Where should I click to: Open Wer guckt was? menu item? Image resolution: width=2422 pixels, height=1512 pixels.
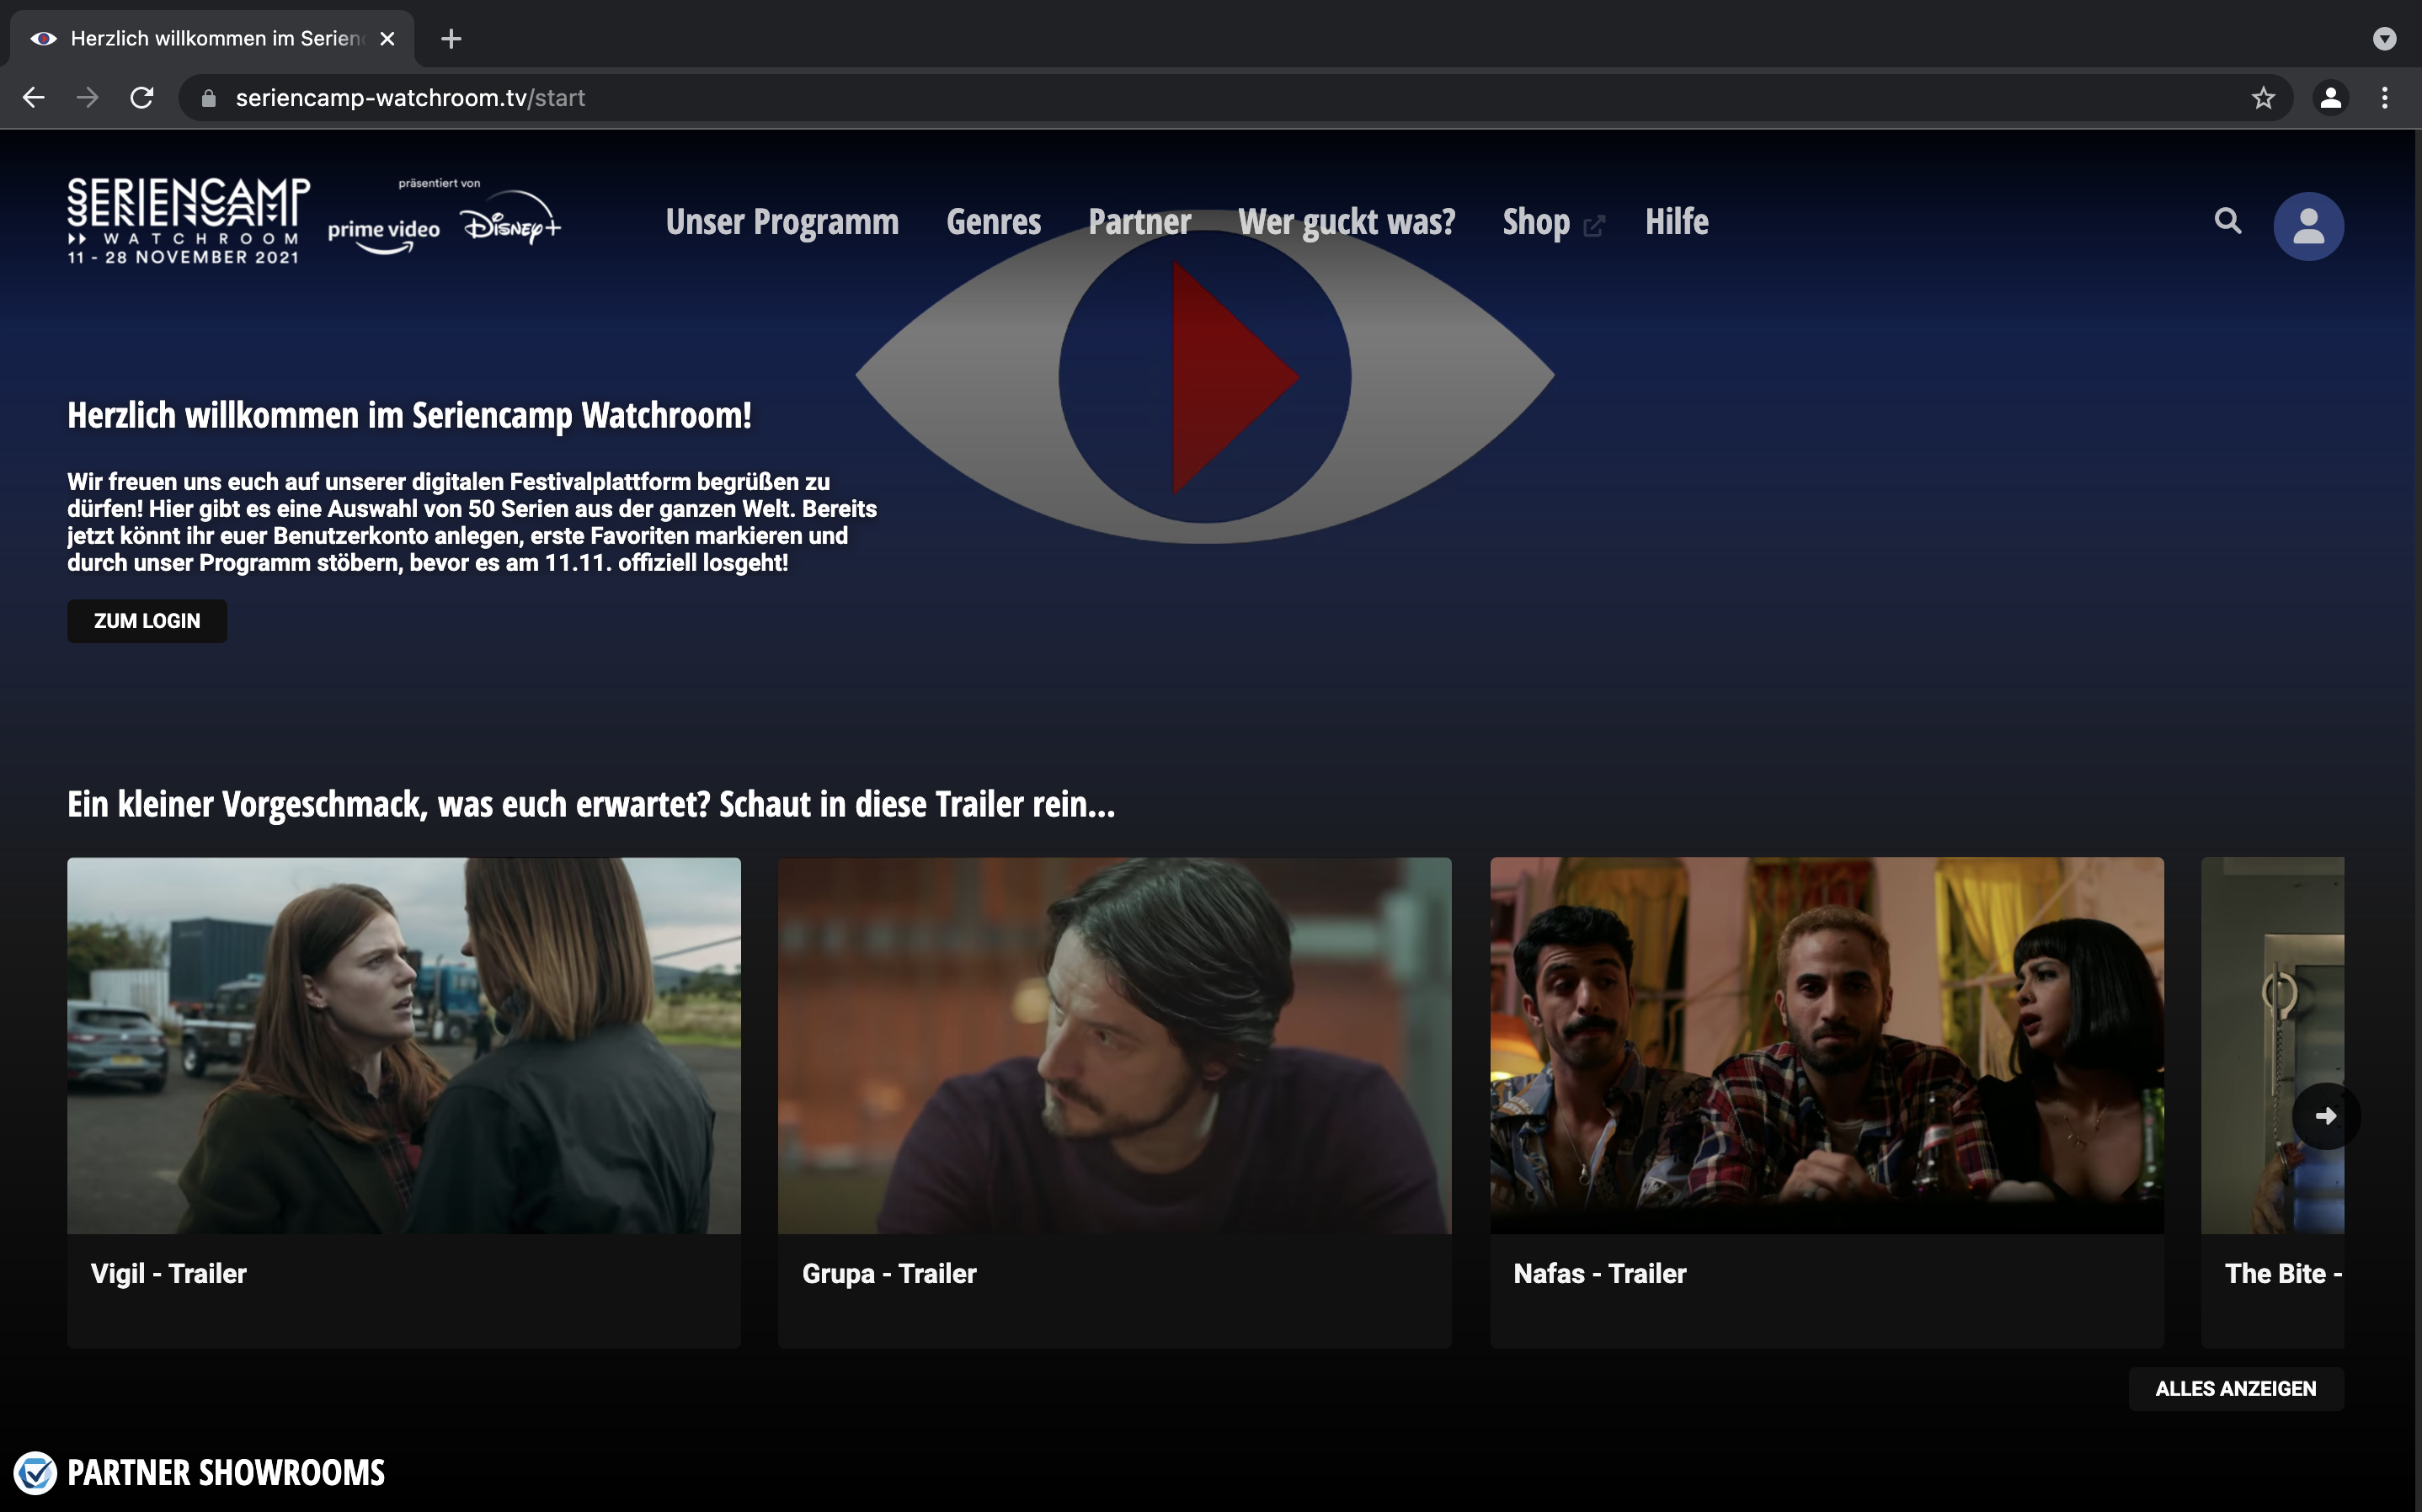pyautogui.click(x=1346, y=222)
